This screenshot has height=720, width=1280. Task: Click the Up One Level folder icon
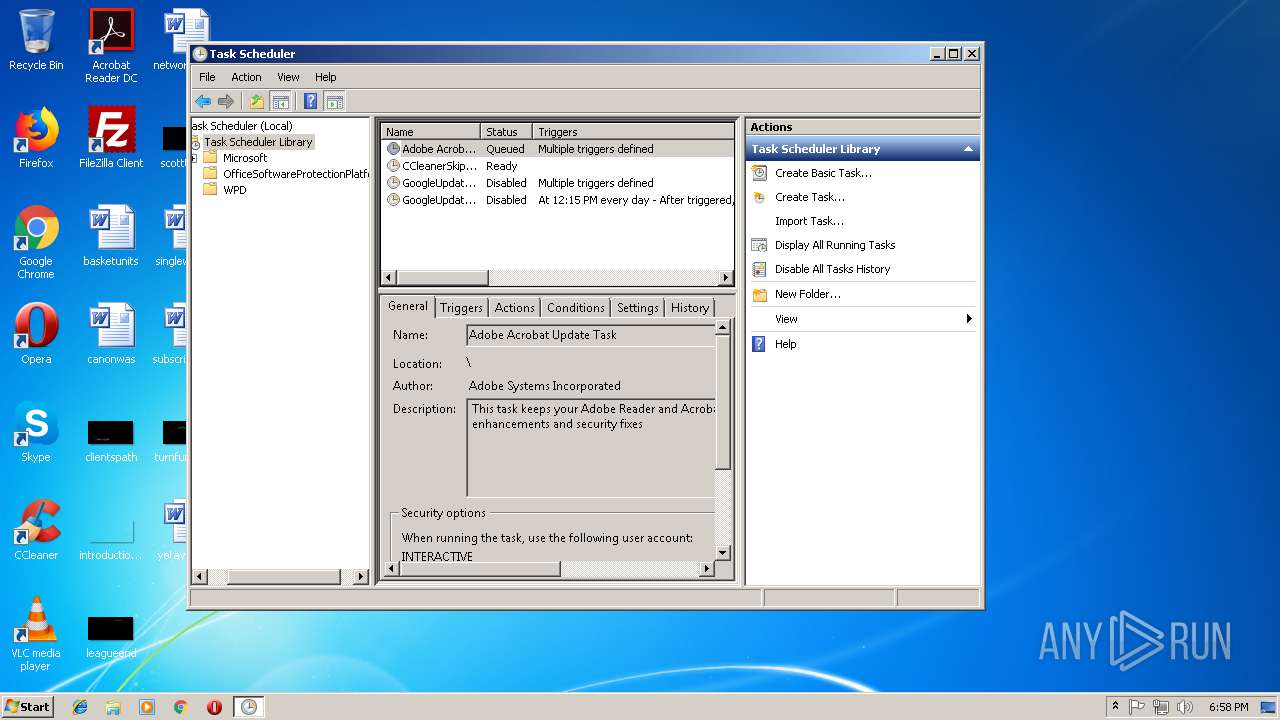(x=257, y=101)
